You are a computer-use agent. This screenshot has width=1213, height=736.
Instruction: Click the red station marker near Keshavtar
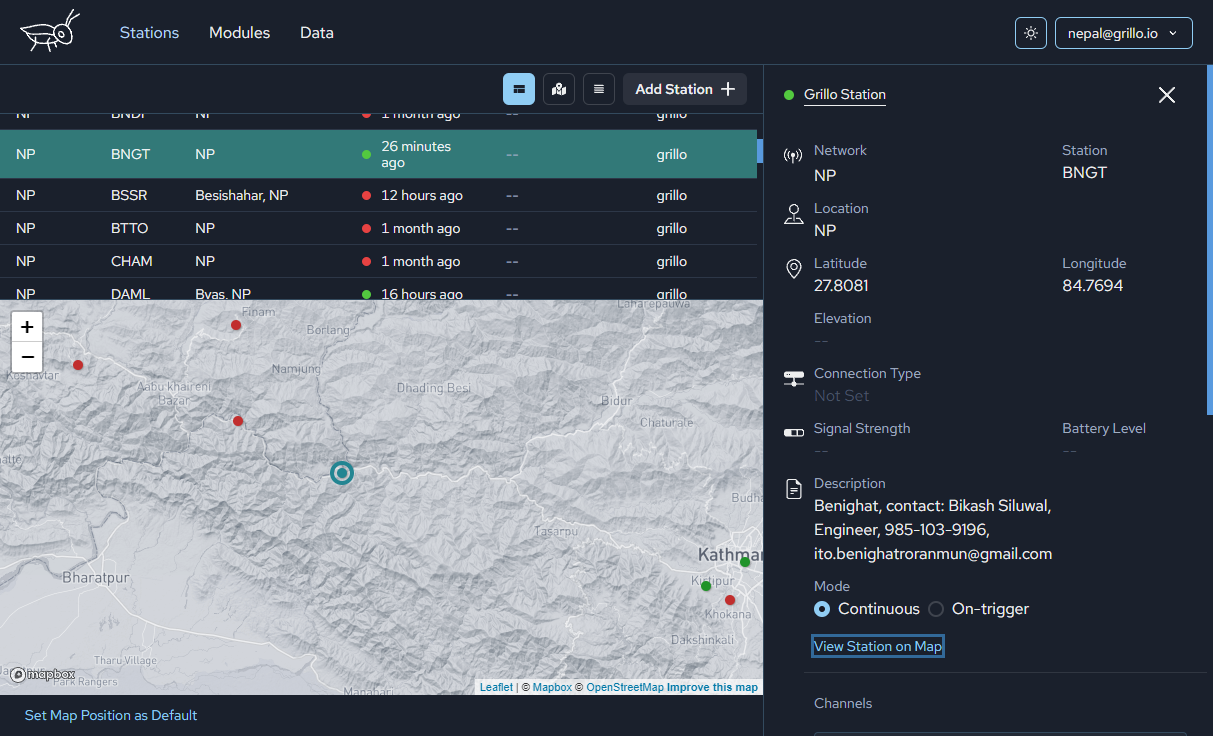tap(78, 365)
